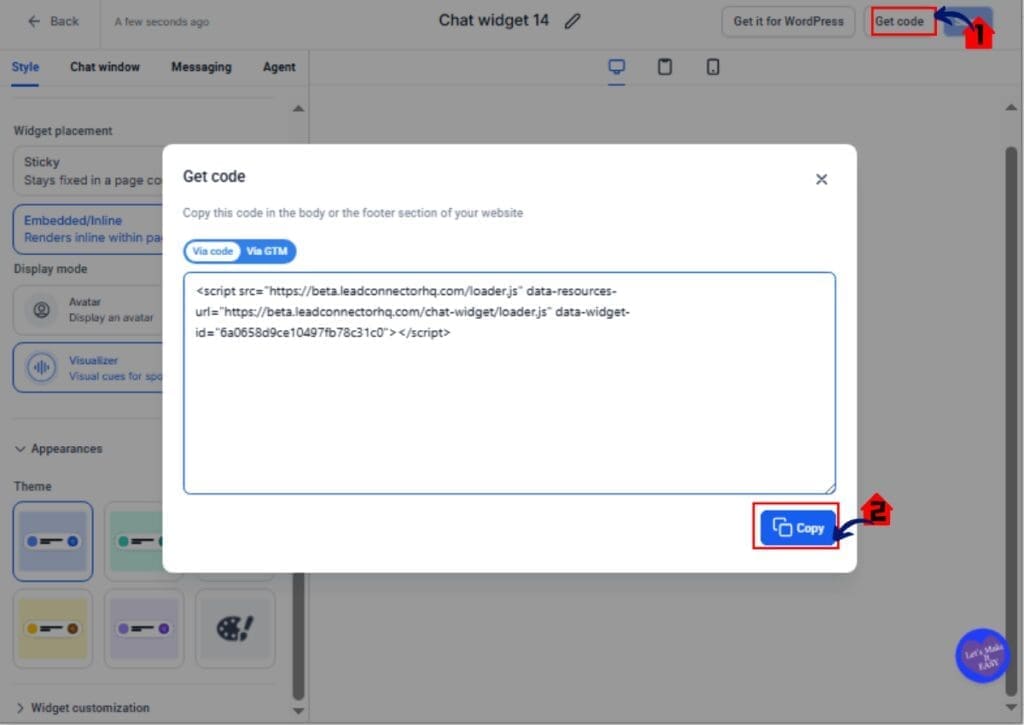Open the Agent tab
The width and height of the screenshot is (1024, 725).
tap(279, 67)
